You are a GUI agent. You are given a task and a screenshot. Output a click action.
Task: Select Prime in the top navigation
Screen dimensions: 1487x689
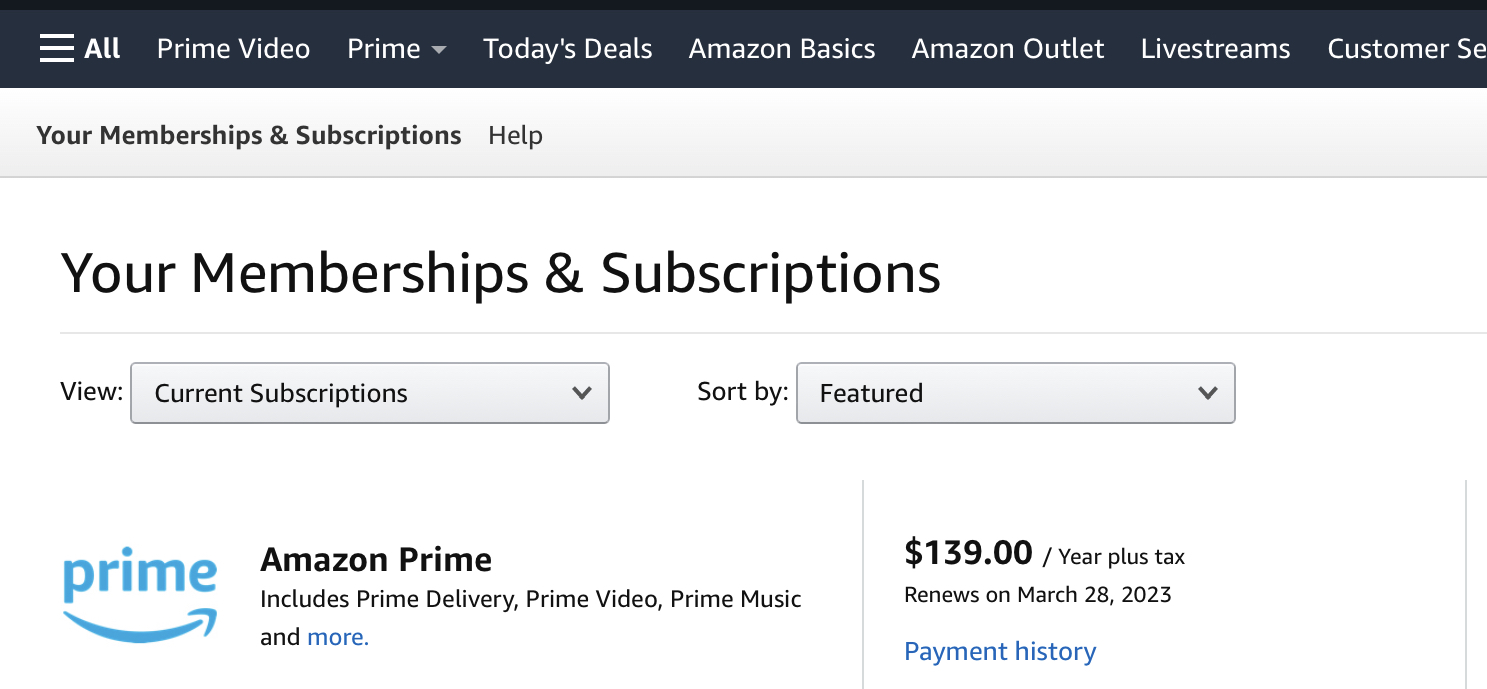(384, 48)
